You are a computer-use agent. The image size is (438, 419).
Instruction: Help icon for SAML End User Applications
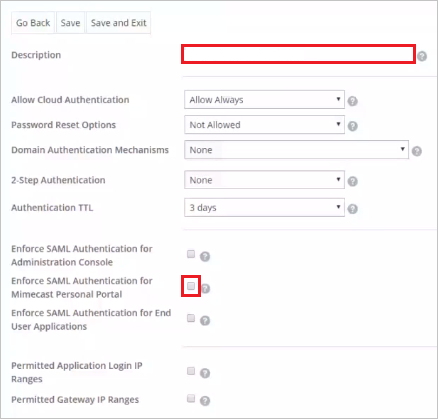(x=205, y=320)
